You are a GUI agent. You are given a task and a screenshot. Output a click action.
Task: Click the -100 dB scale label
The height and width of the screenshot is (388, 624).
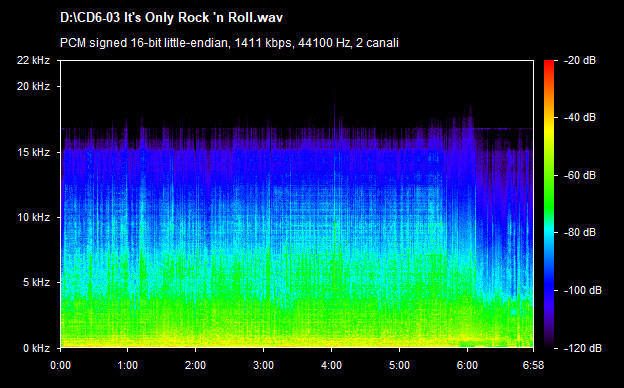pyautogui.click(x=583, y=291)
